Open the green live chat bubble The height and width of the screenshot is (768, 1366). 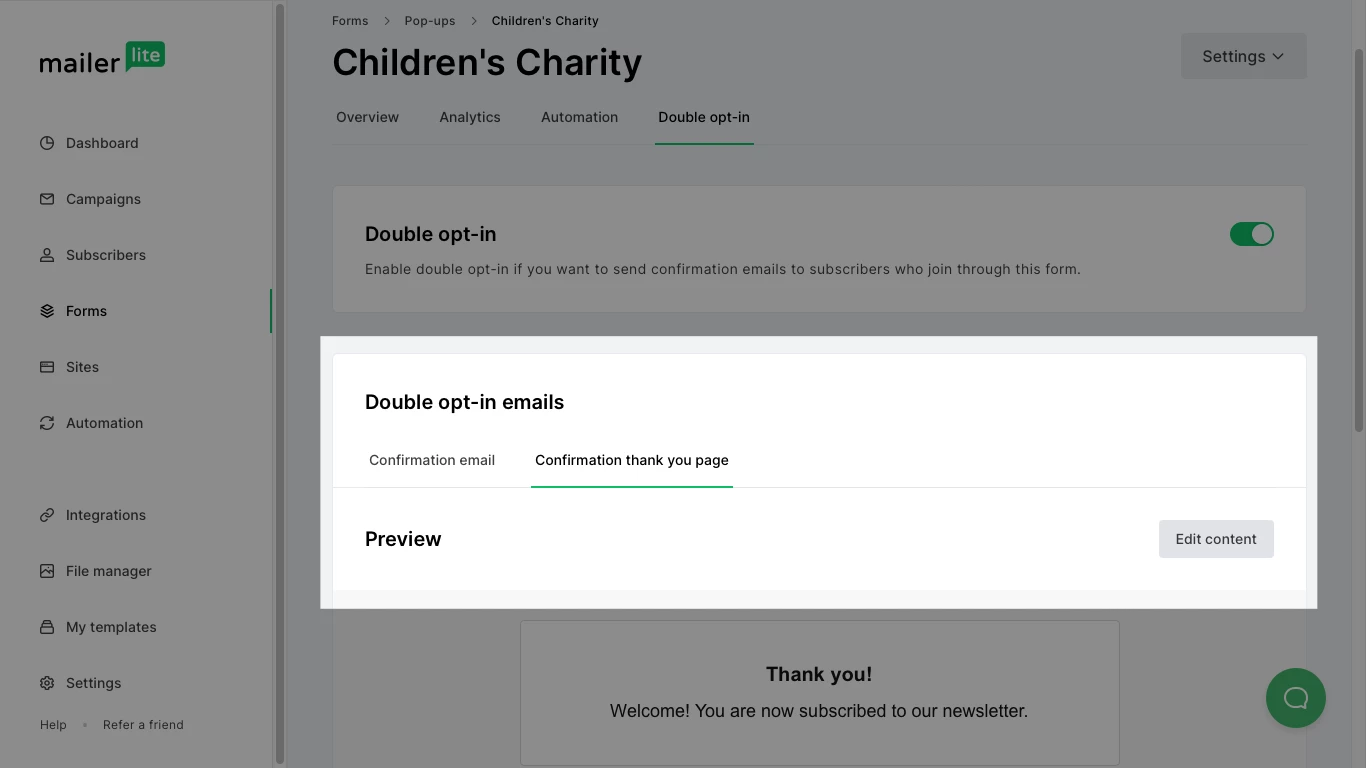pos(1295,698)
